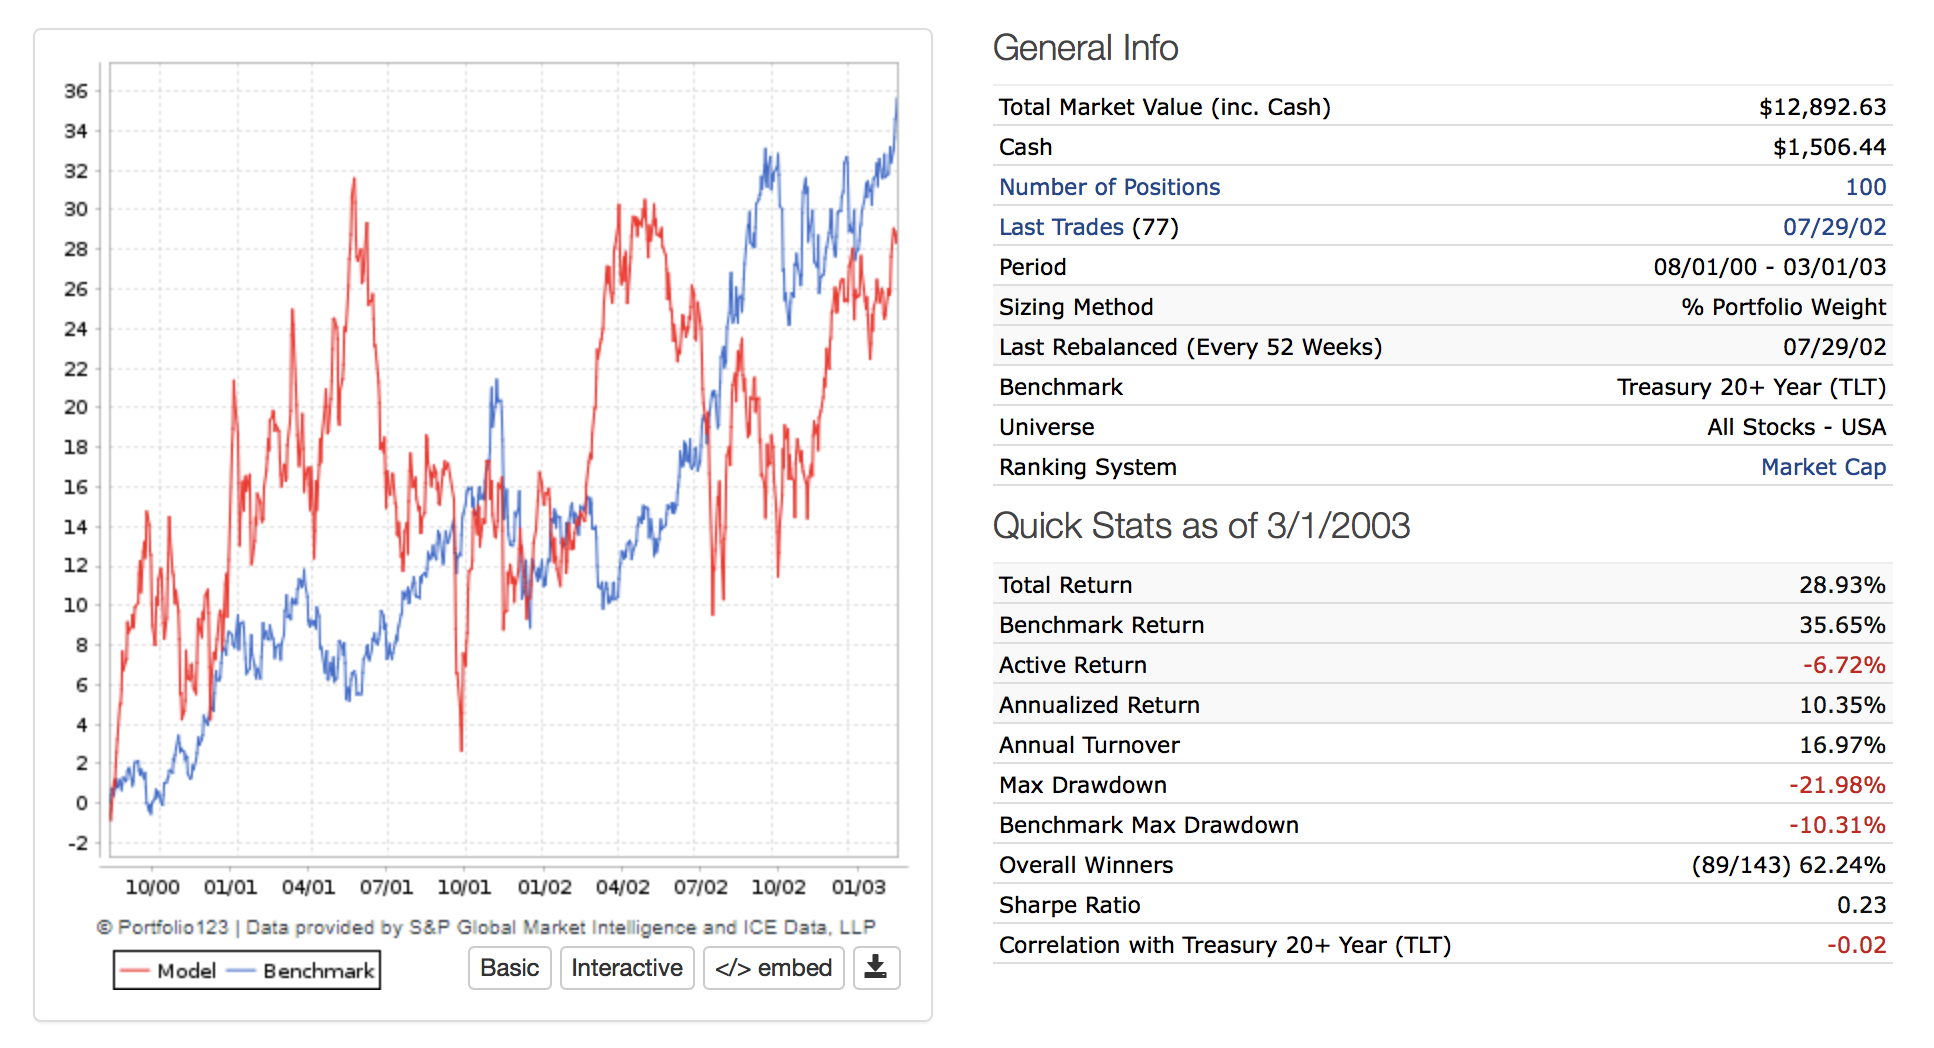Click the Max Drawdown value
1934x1048 pixels.
1837,785
